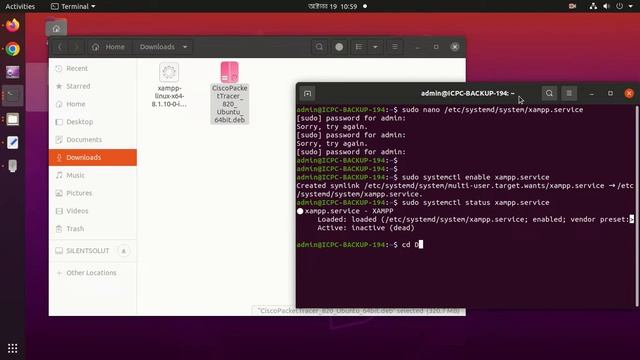Select Home in Files sidebar

[93, 104]
